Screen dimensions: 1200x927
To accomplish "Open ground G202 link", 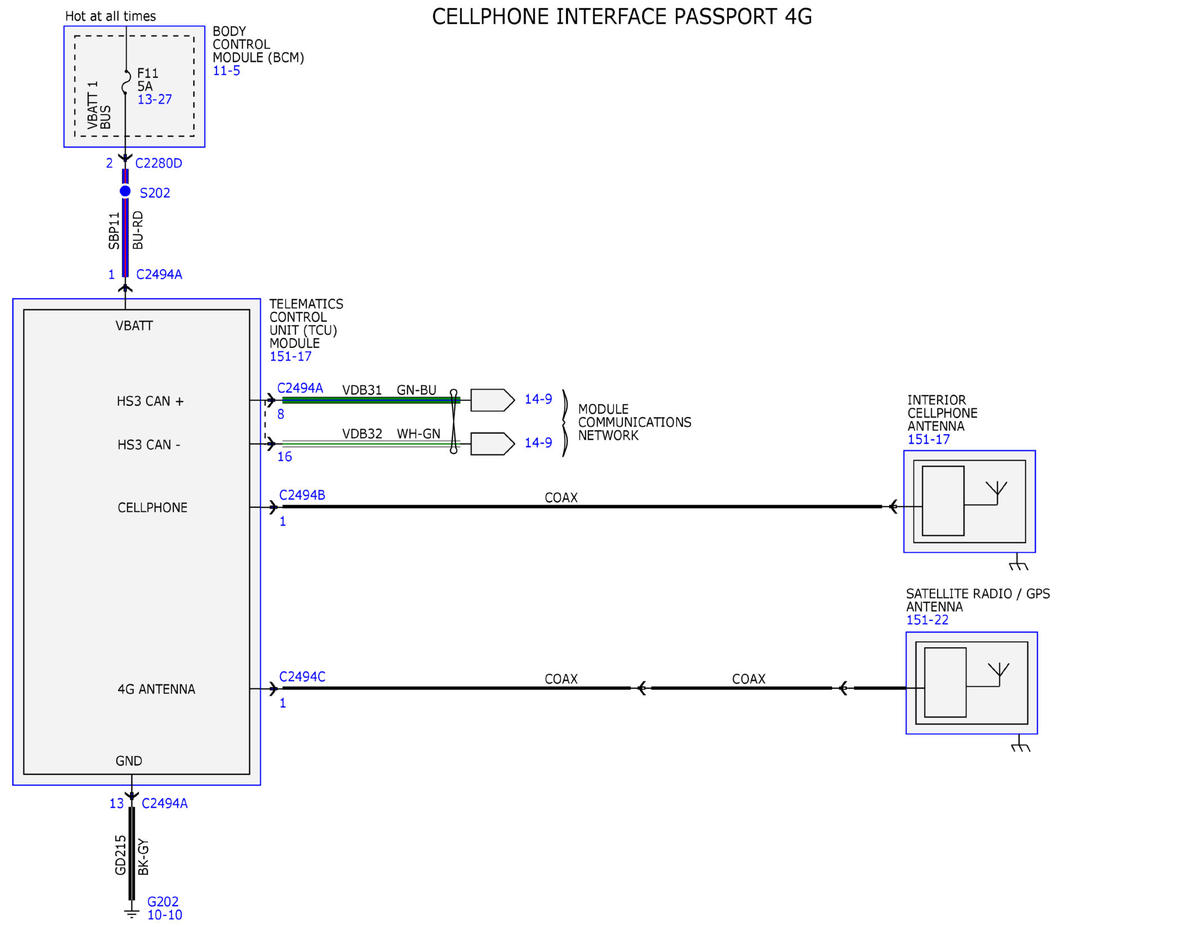I will pyautogui.click(x=163, y=901).
